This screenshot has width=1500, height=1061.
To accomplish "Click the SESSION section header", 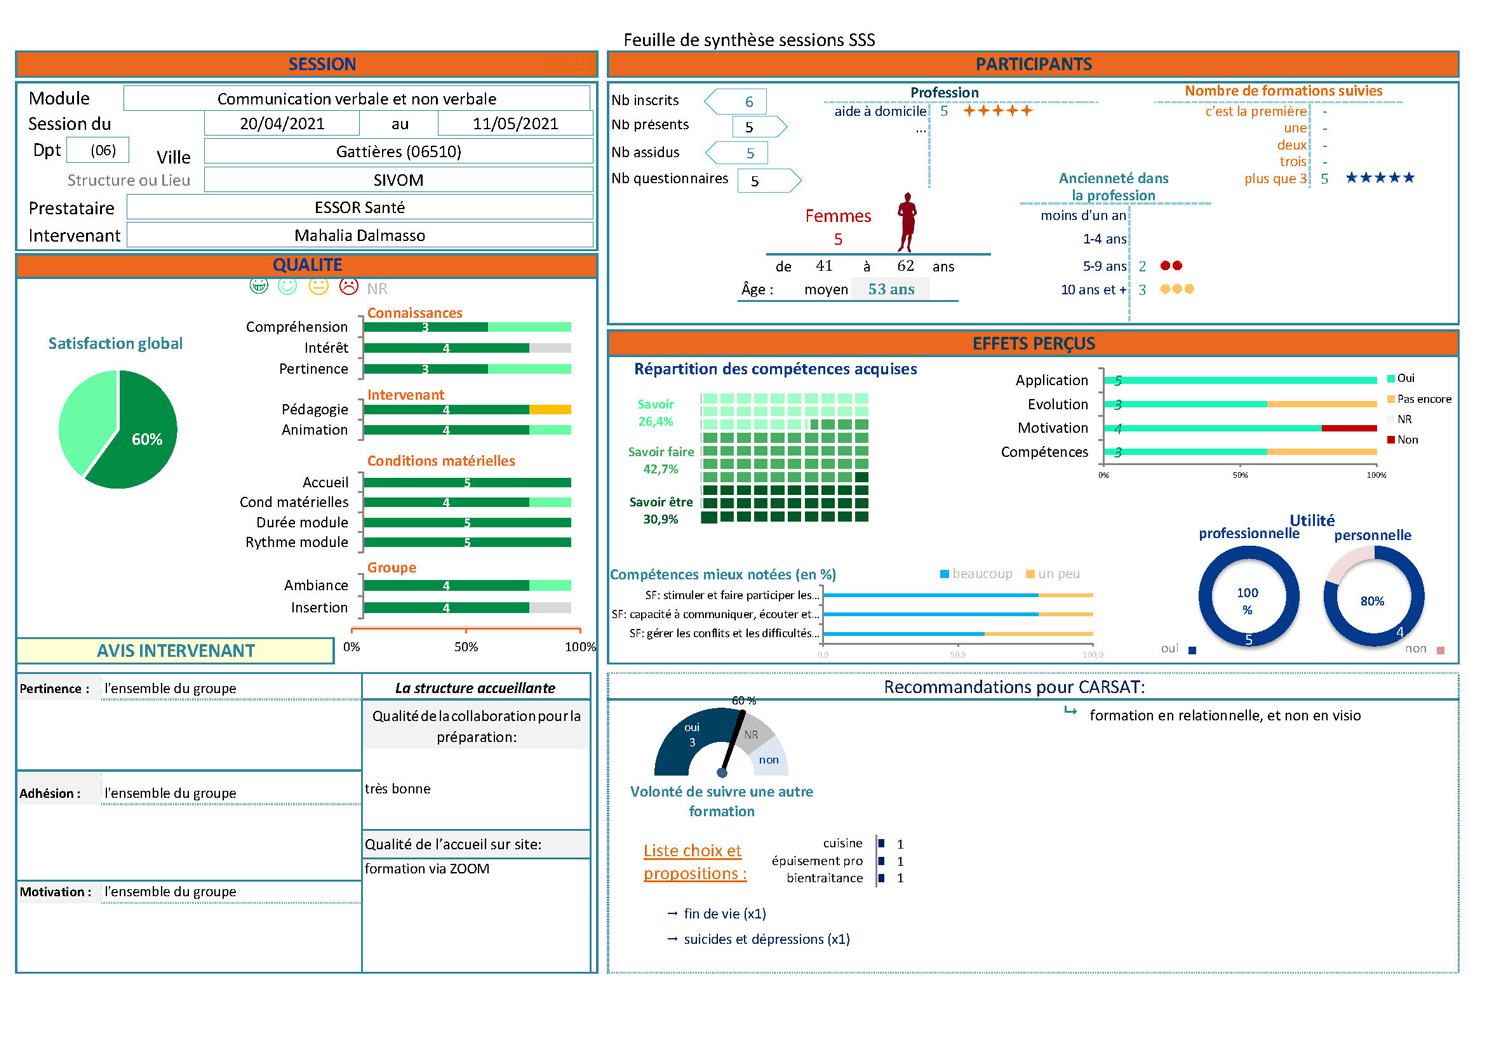I will coord(307,64).
